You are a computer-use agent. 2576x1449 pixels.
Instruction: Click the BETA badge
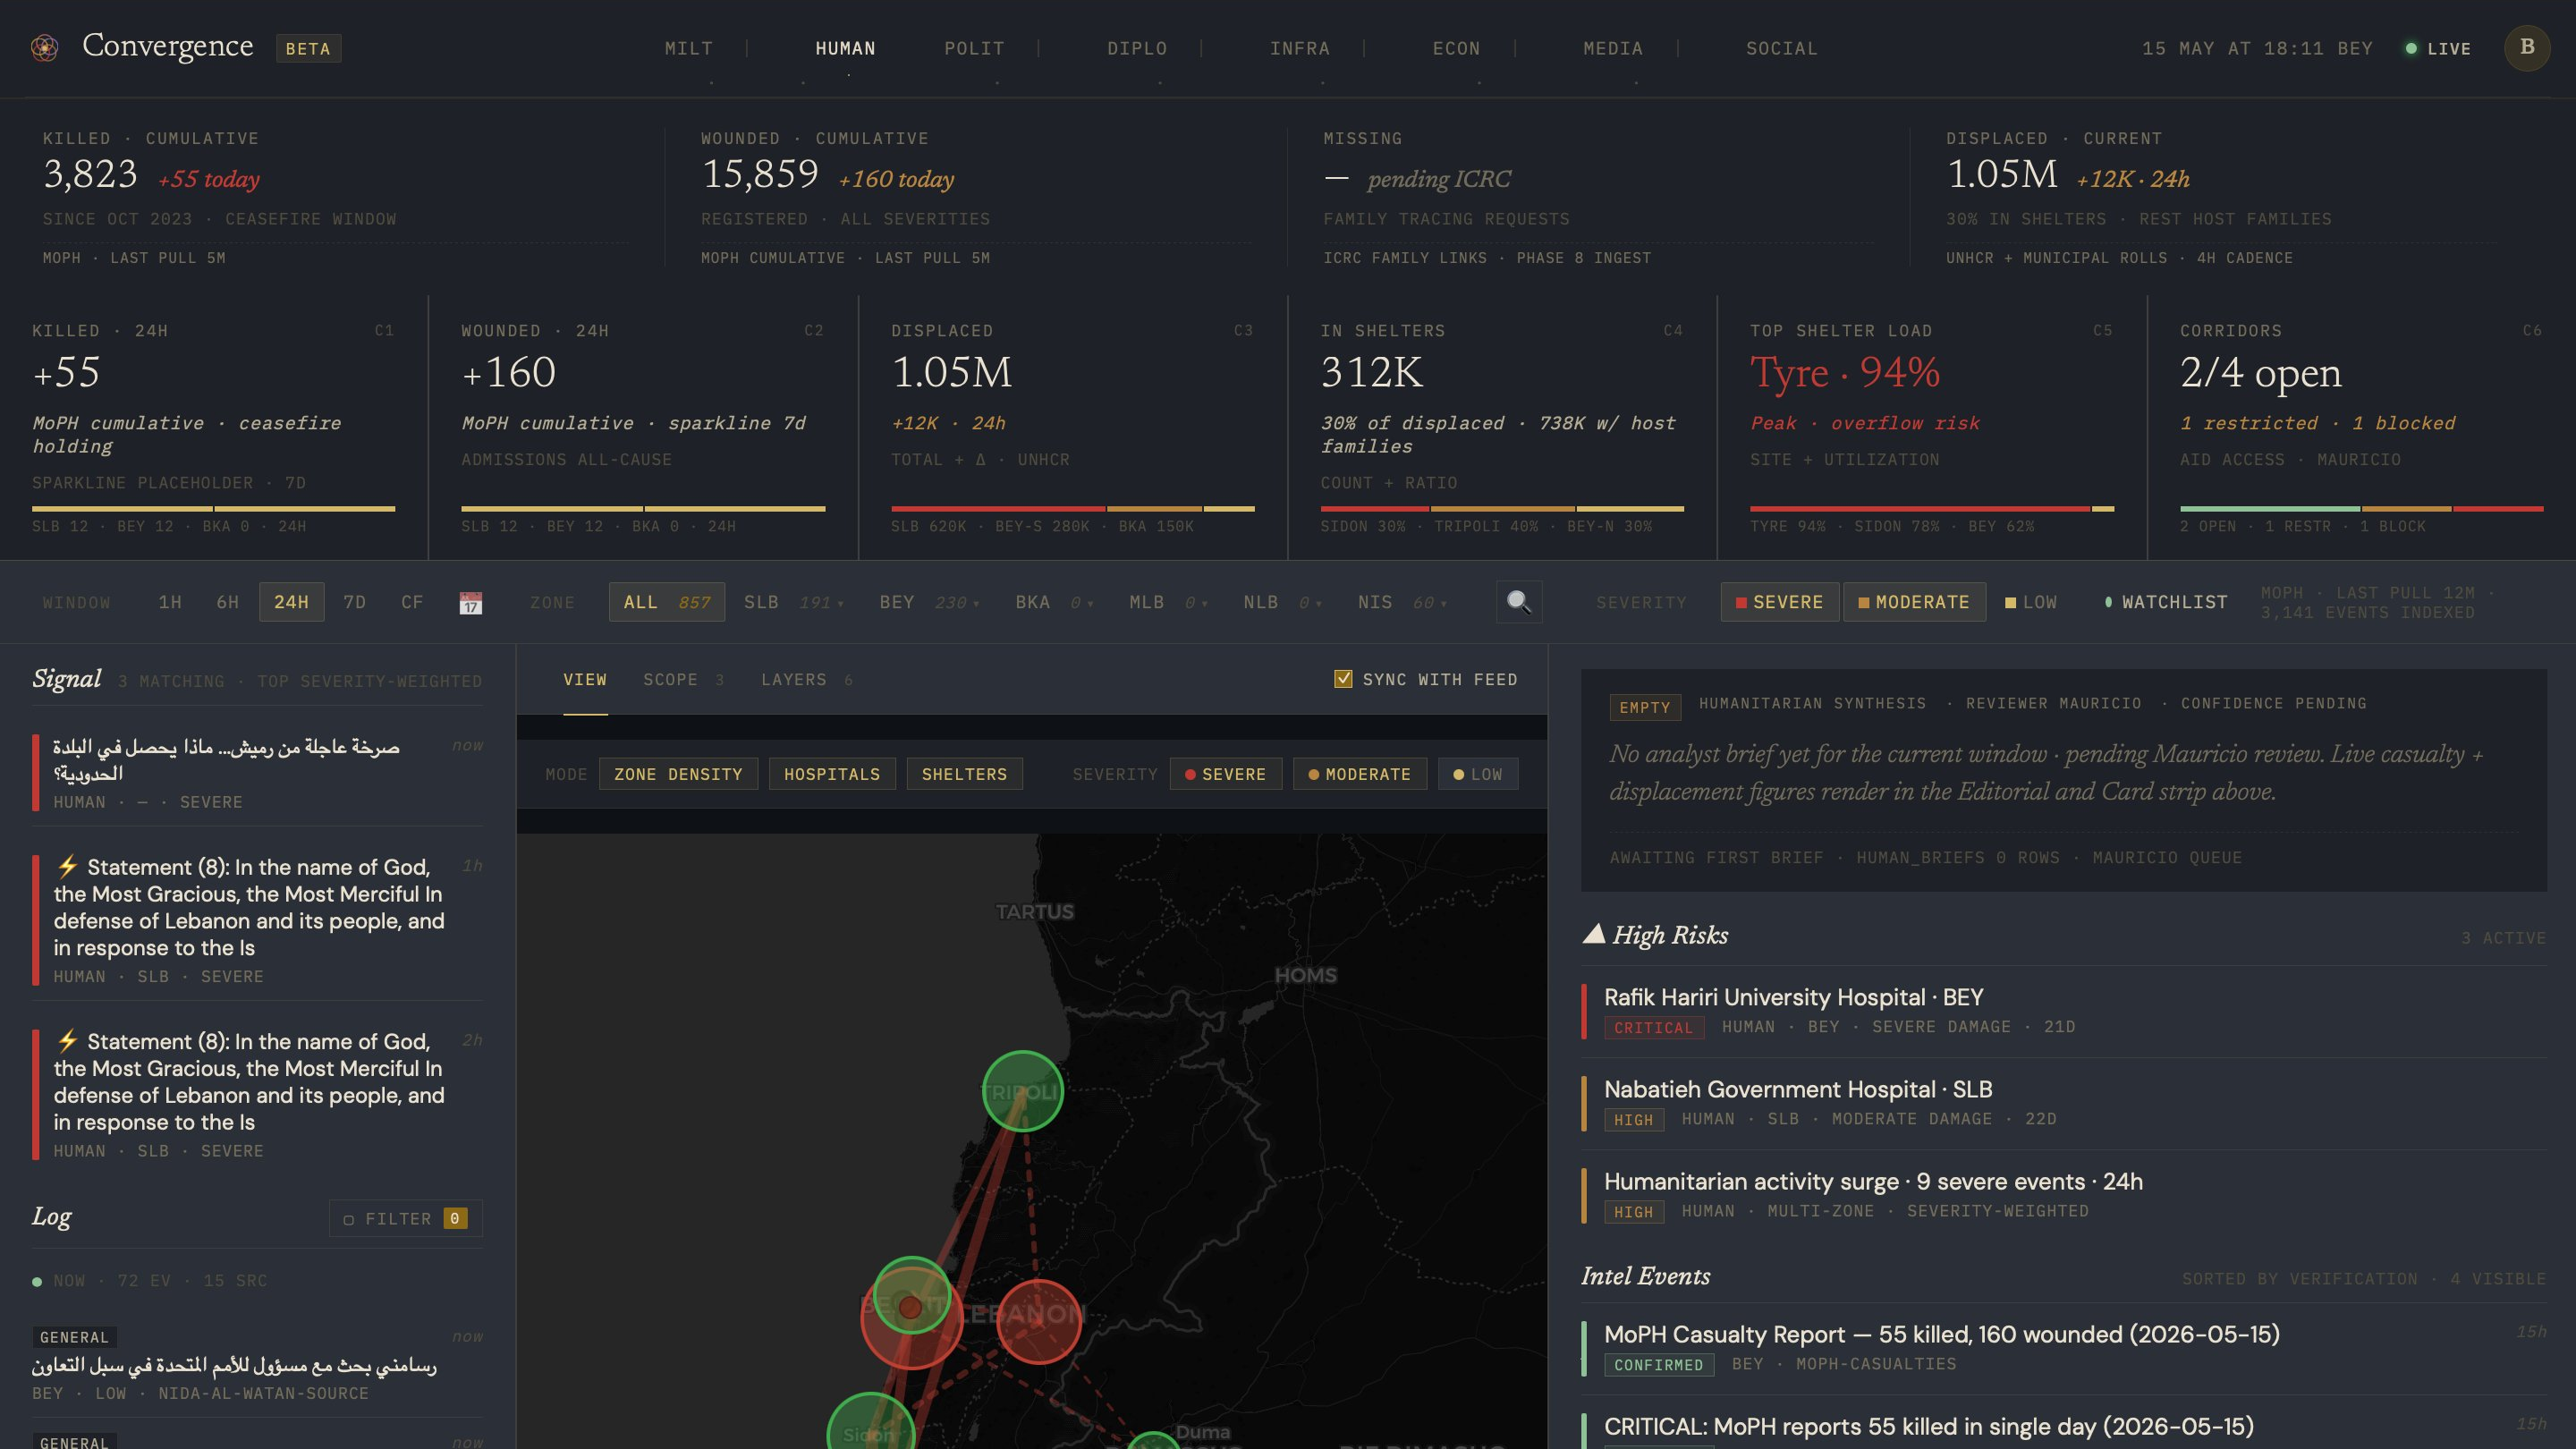[308, 48]
